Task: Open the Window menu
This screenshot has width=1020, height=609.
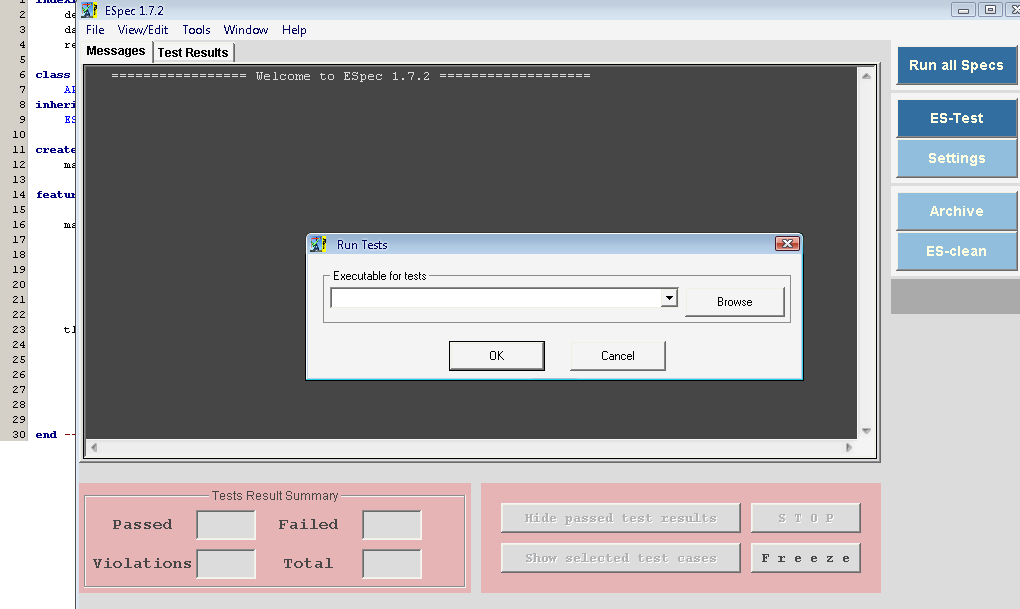Action: tap(246, 30)
